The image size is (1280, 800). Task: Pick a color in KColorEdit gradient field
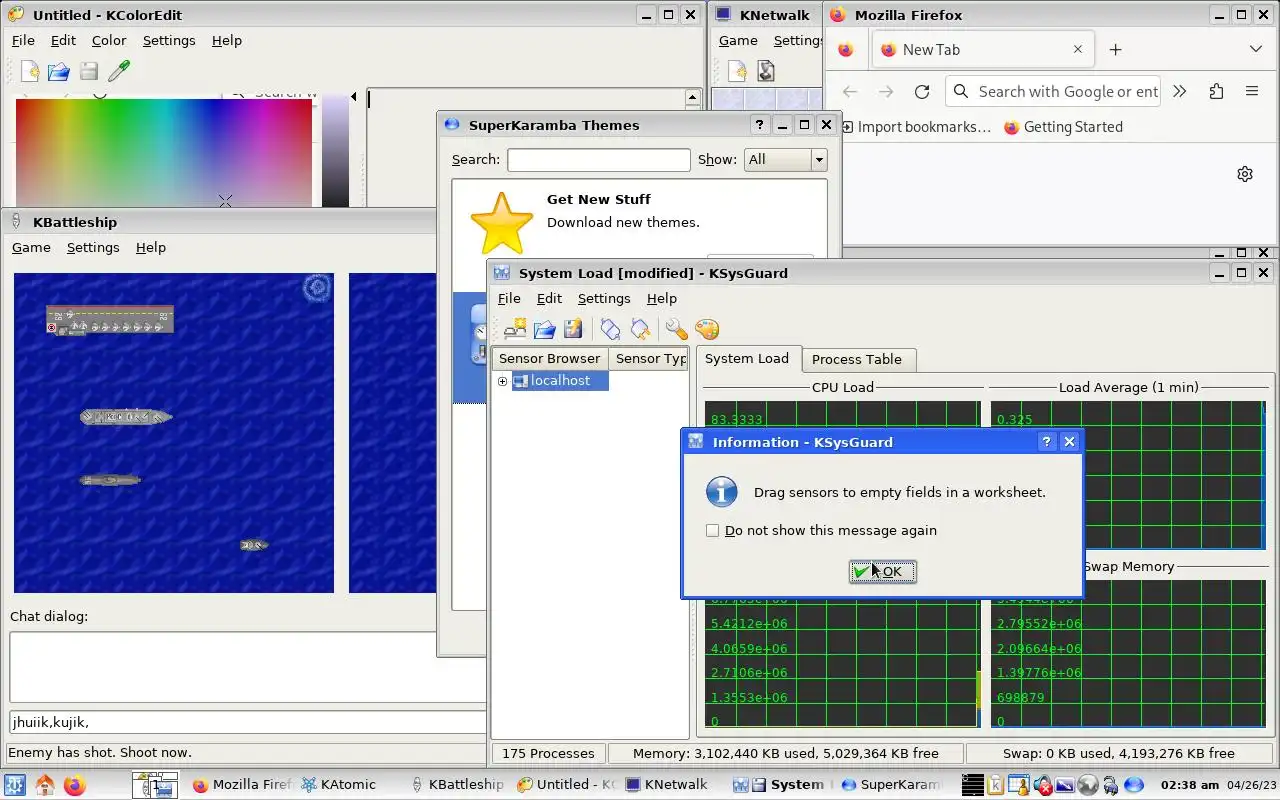click(163, 152)
